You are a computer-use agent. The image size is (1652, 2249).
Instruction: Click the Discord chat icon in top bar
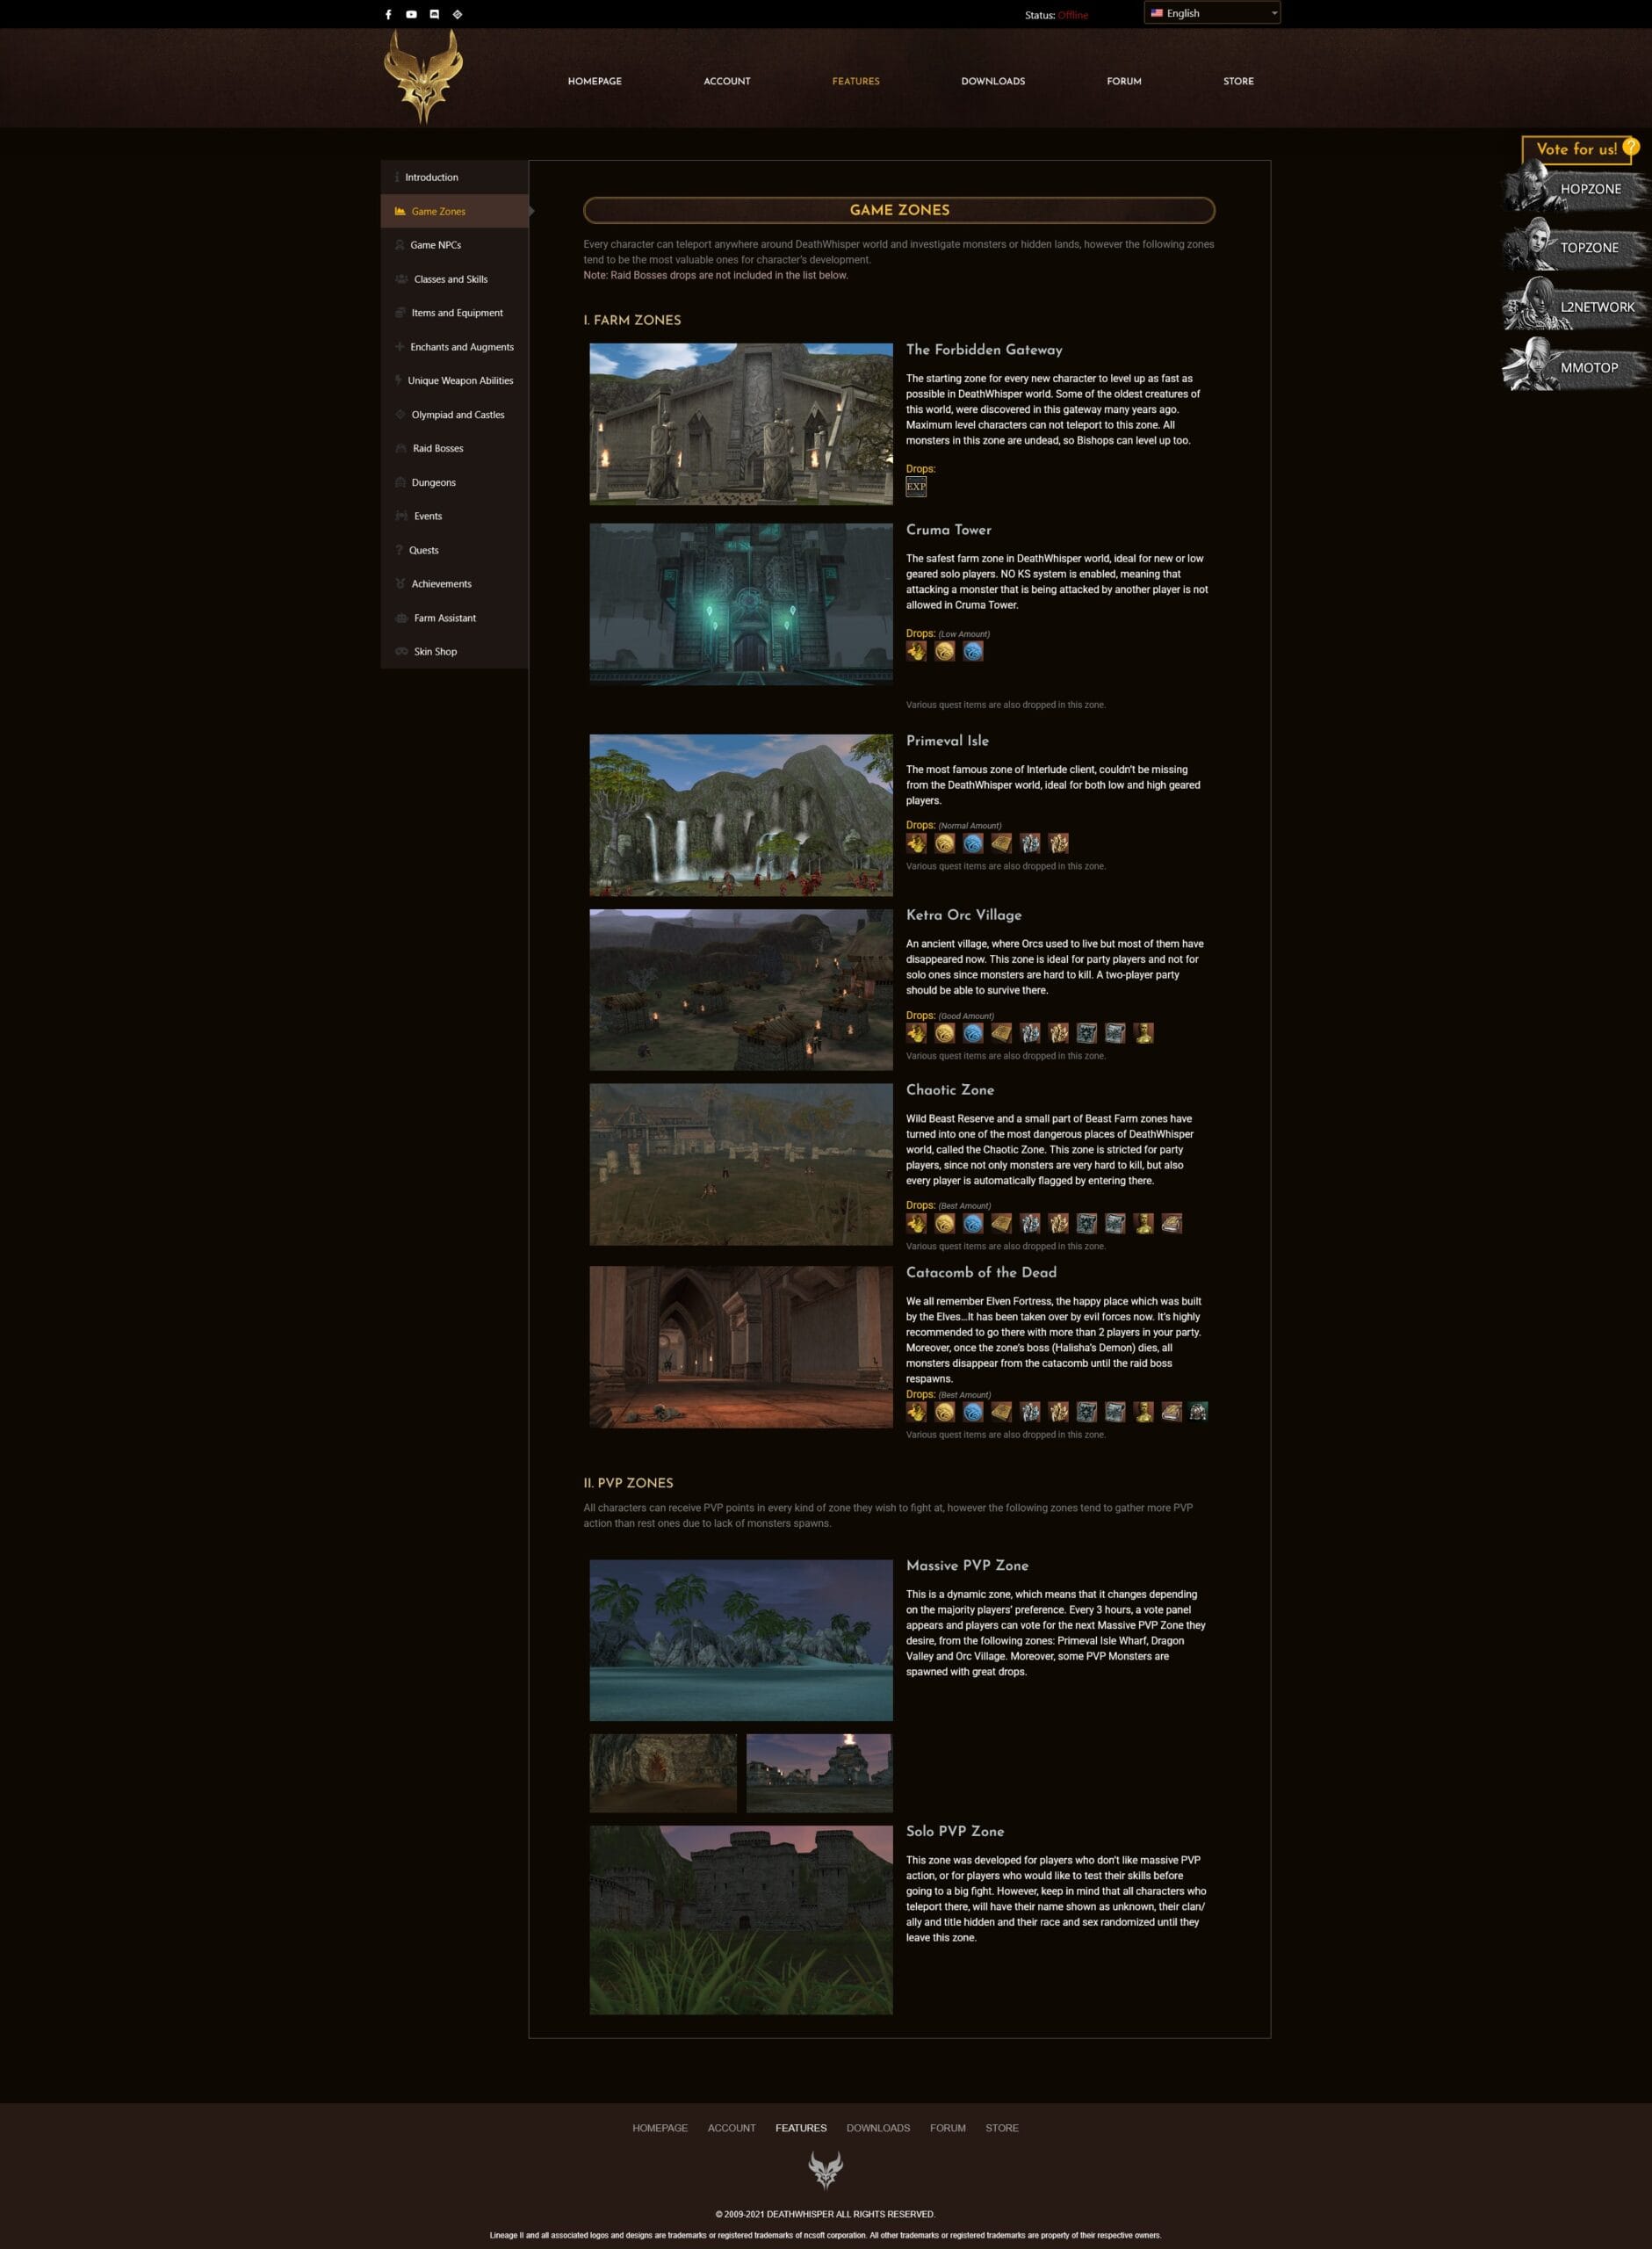point(434,15)
